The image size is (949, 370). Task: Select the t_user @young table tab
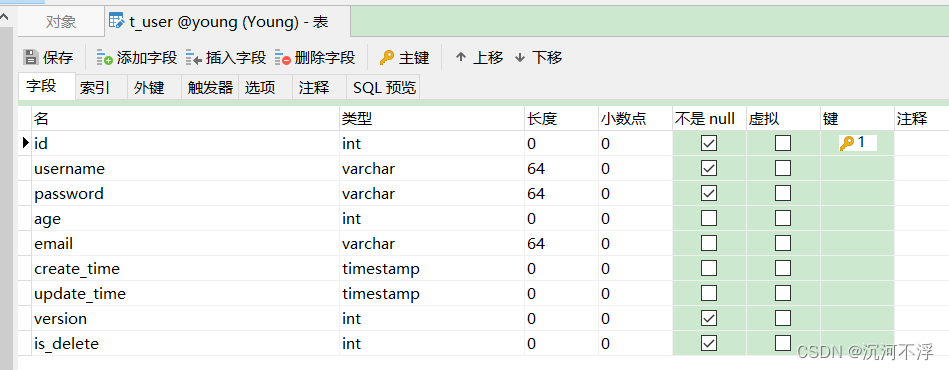click(x=228, y=22)
